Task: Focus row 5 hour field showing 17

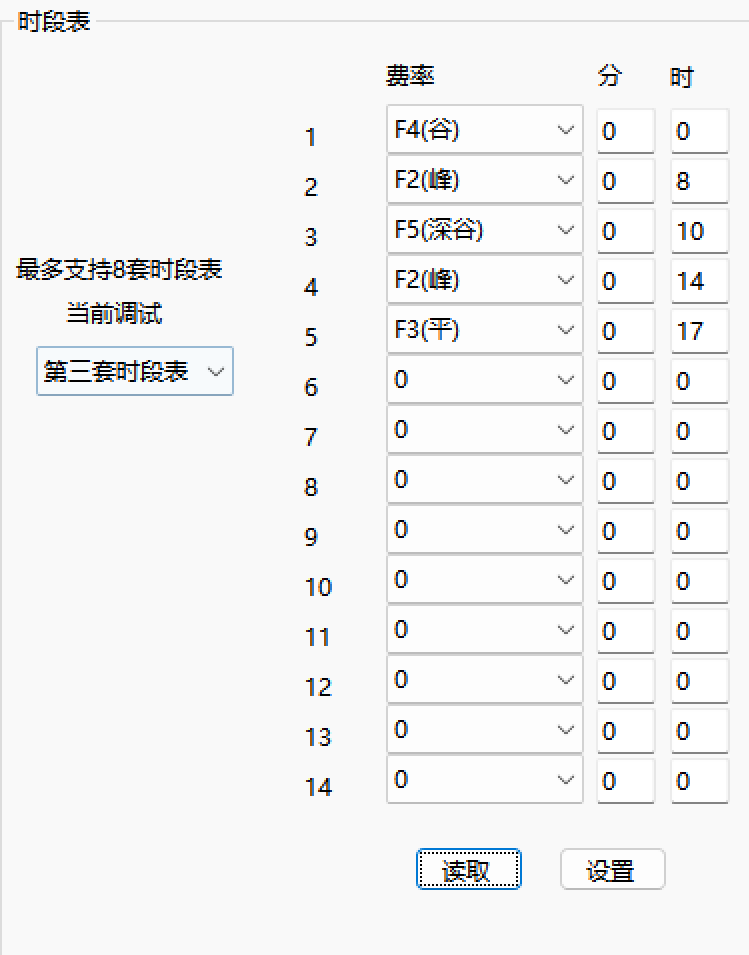Action: pos(699,331)
